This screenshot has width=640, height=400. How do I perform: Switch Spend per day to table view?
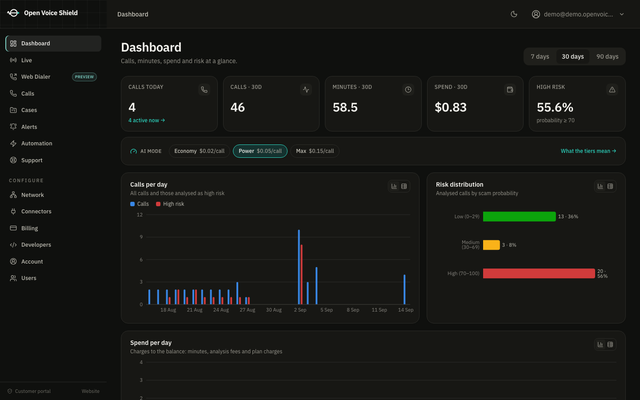tap(610, 344)
